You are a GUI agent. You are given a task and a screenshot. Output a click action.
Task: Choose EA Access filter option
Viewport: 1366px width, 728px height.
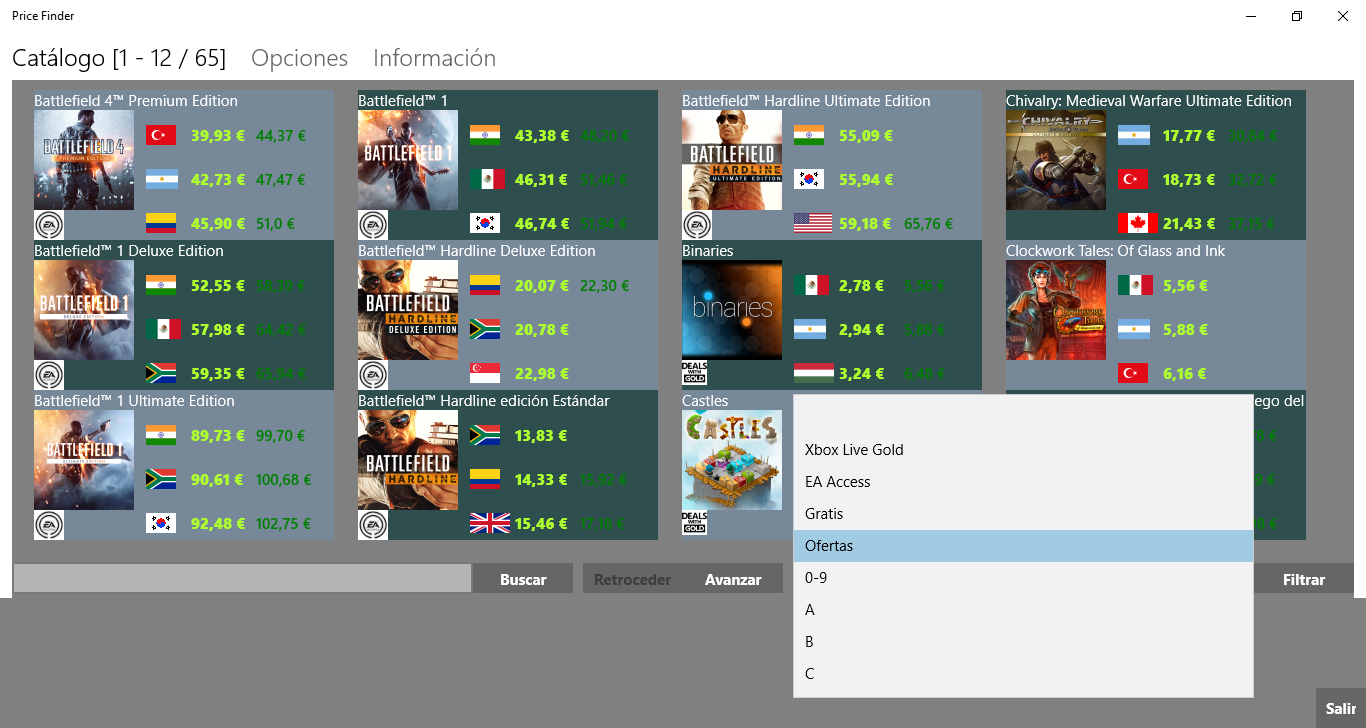coord(1023,482)
